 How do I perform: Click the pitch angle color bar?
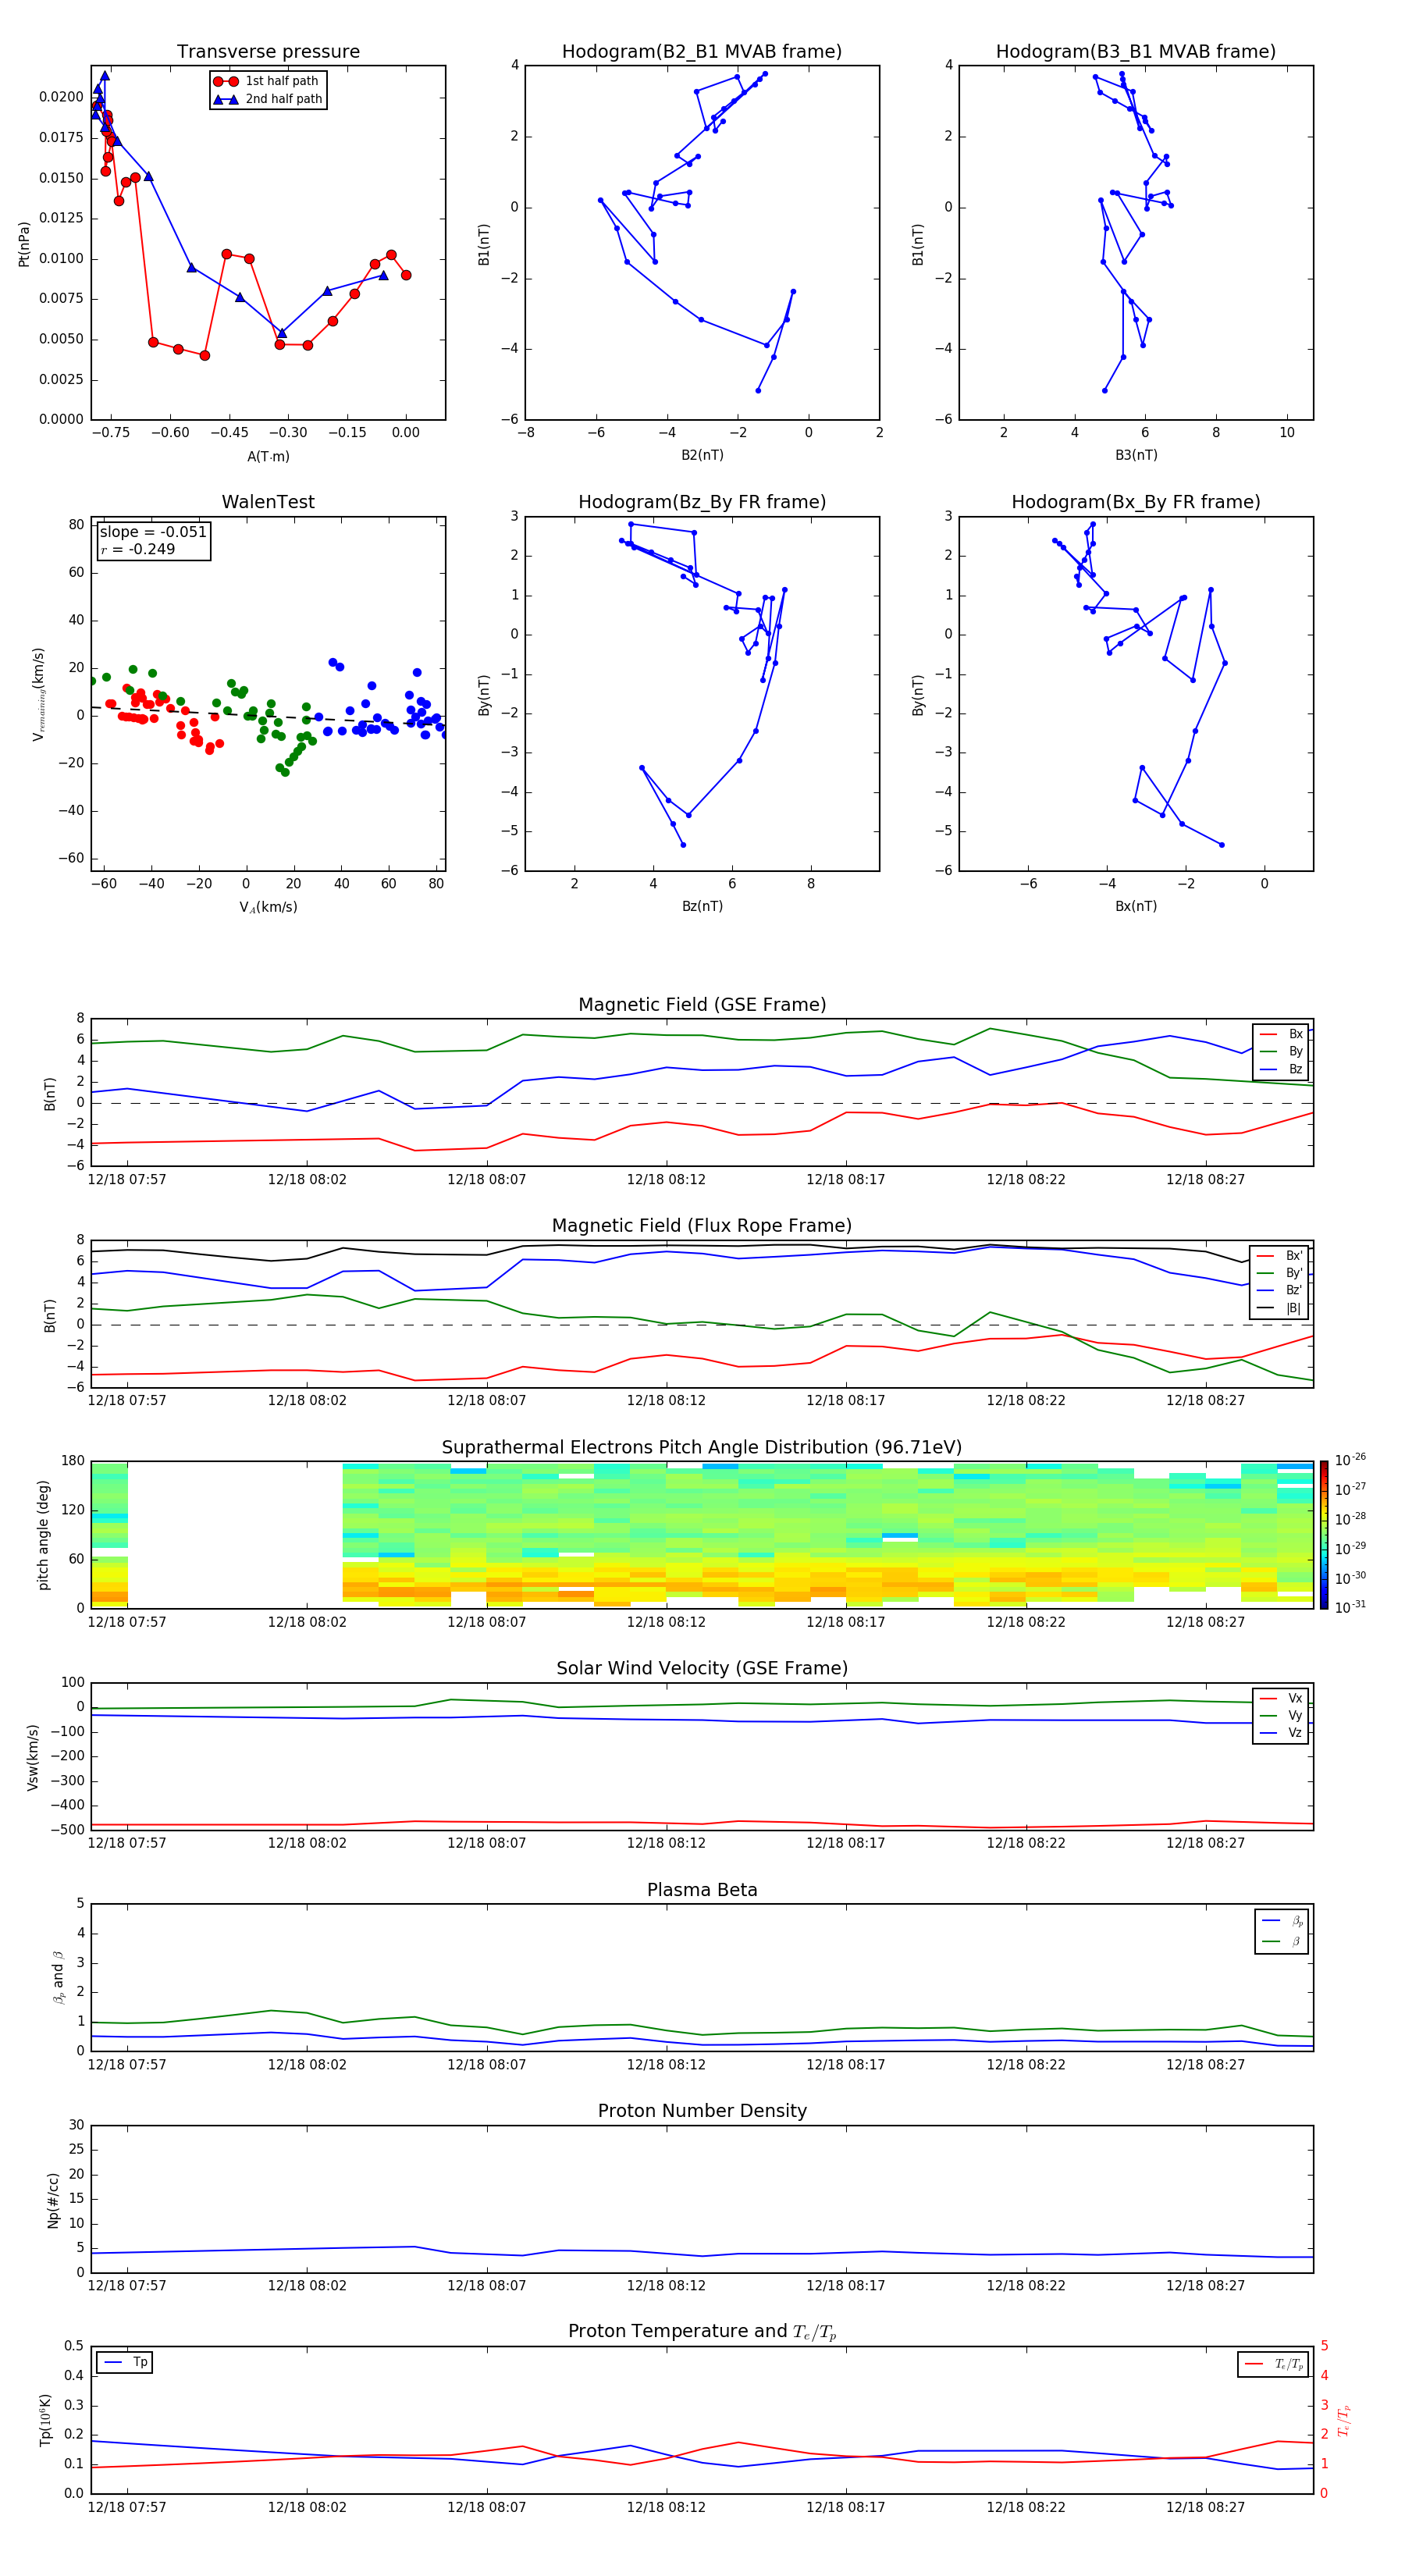(1324, 1535)
